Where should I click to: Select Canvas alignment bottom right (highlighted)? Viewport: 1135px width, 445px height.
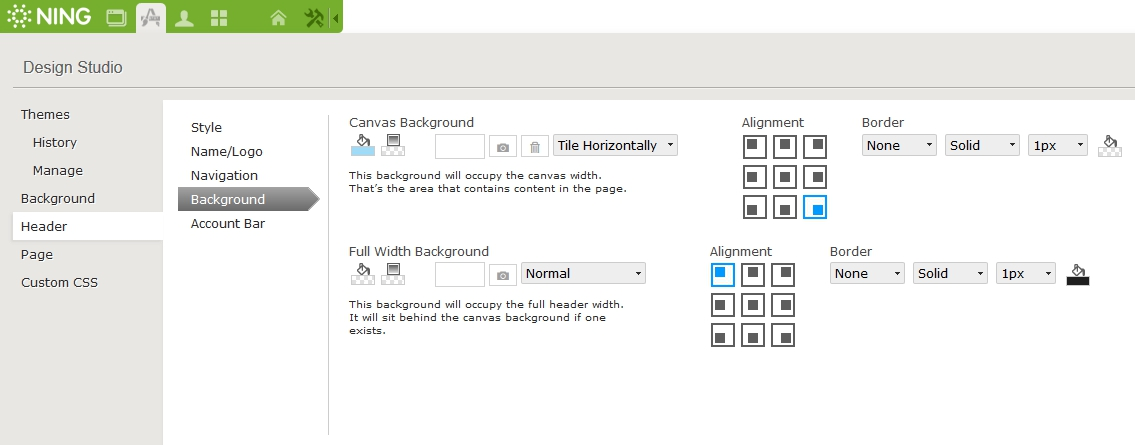[815, 207]
